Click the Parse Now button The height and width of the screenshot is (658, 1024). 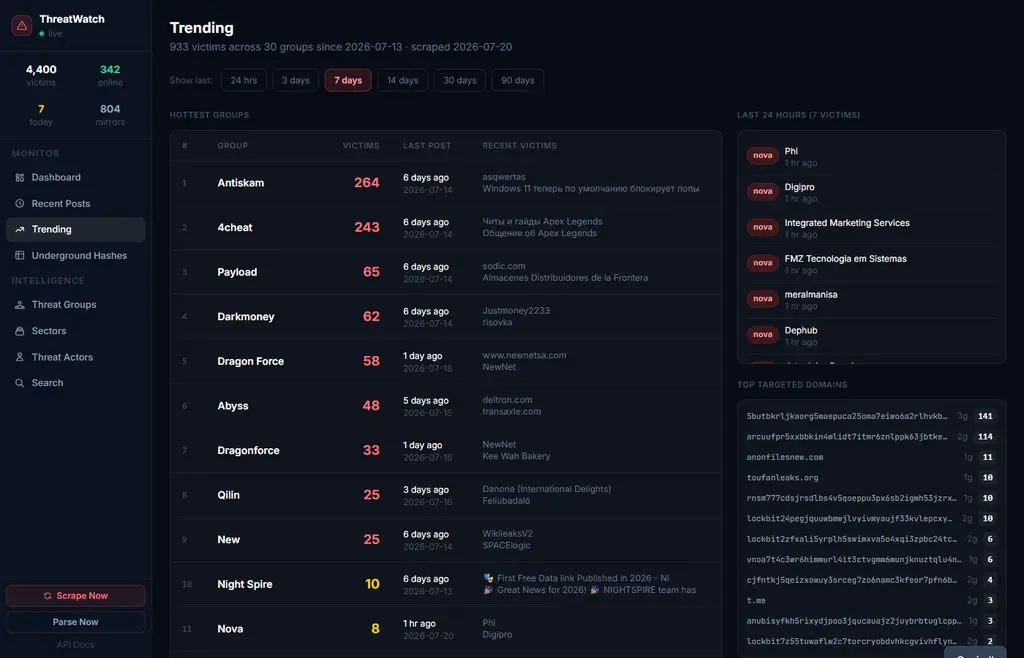76,622
